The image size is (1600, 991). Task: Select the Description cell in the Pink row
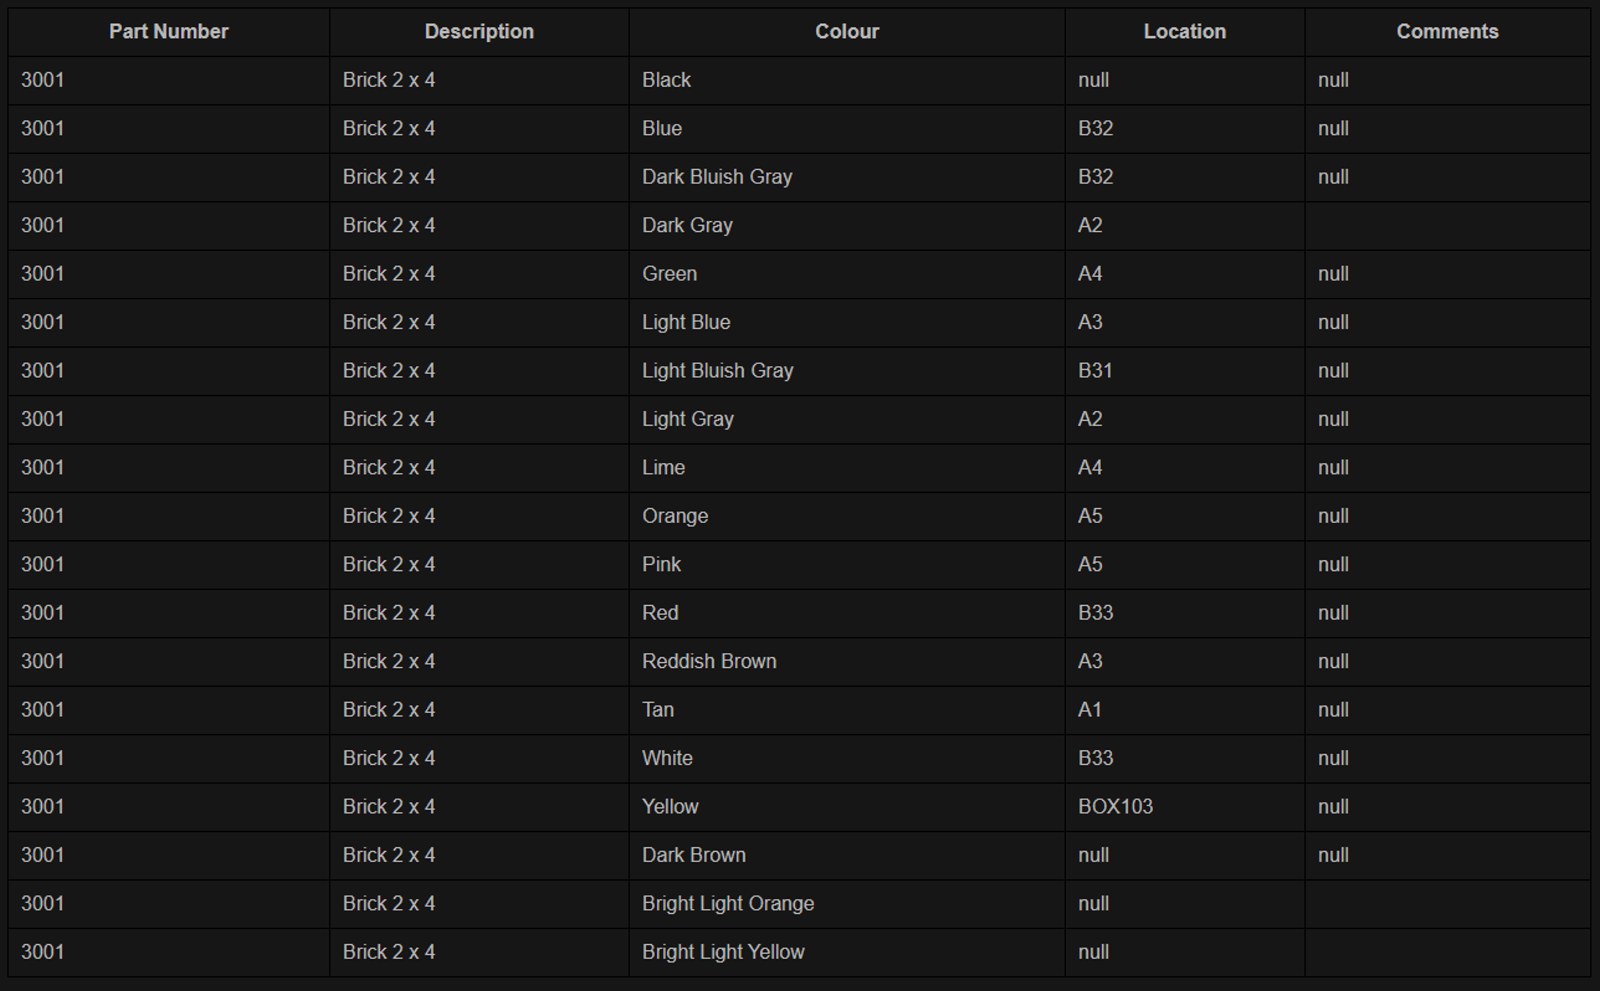pos(389,565)
